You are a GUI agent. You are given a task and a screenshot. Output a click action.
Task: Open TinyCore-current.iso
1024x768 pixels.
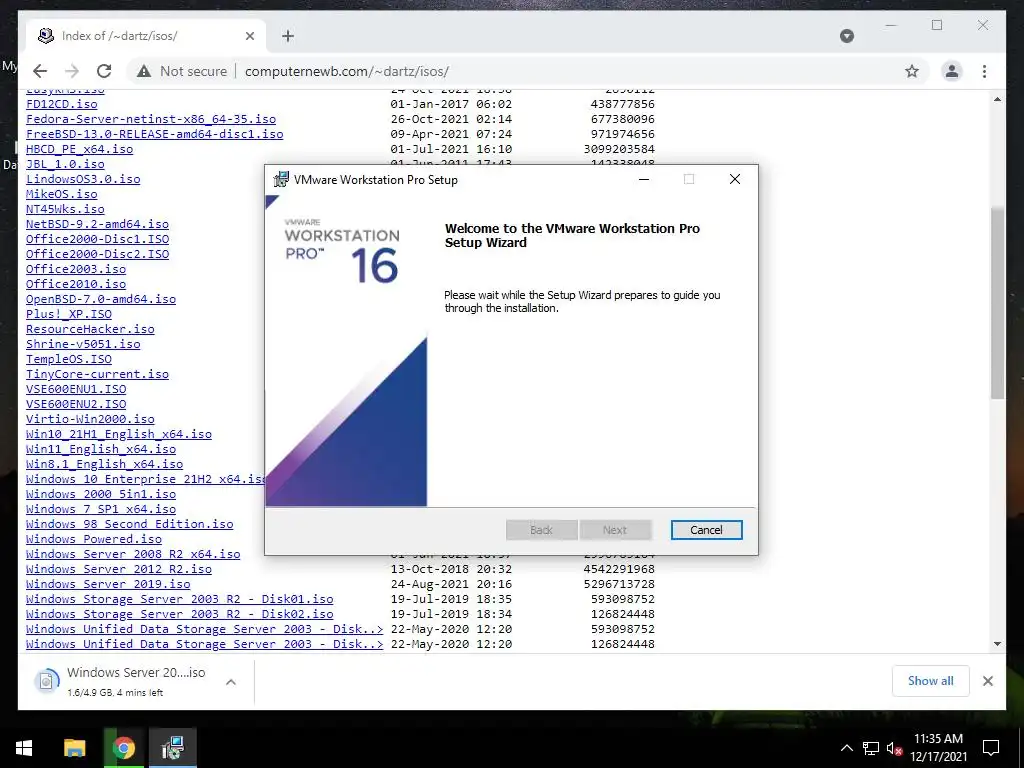point(97,374)
